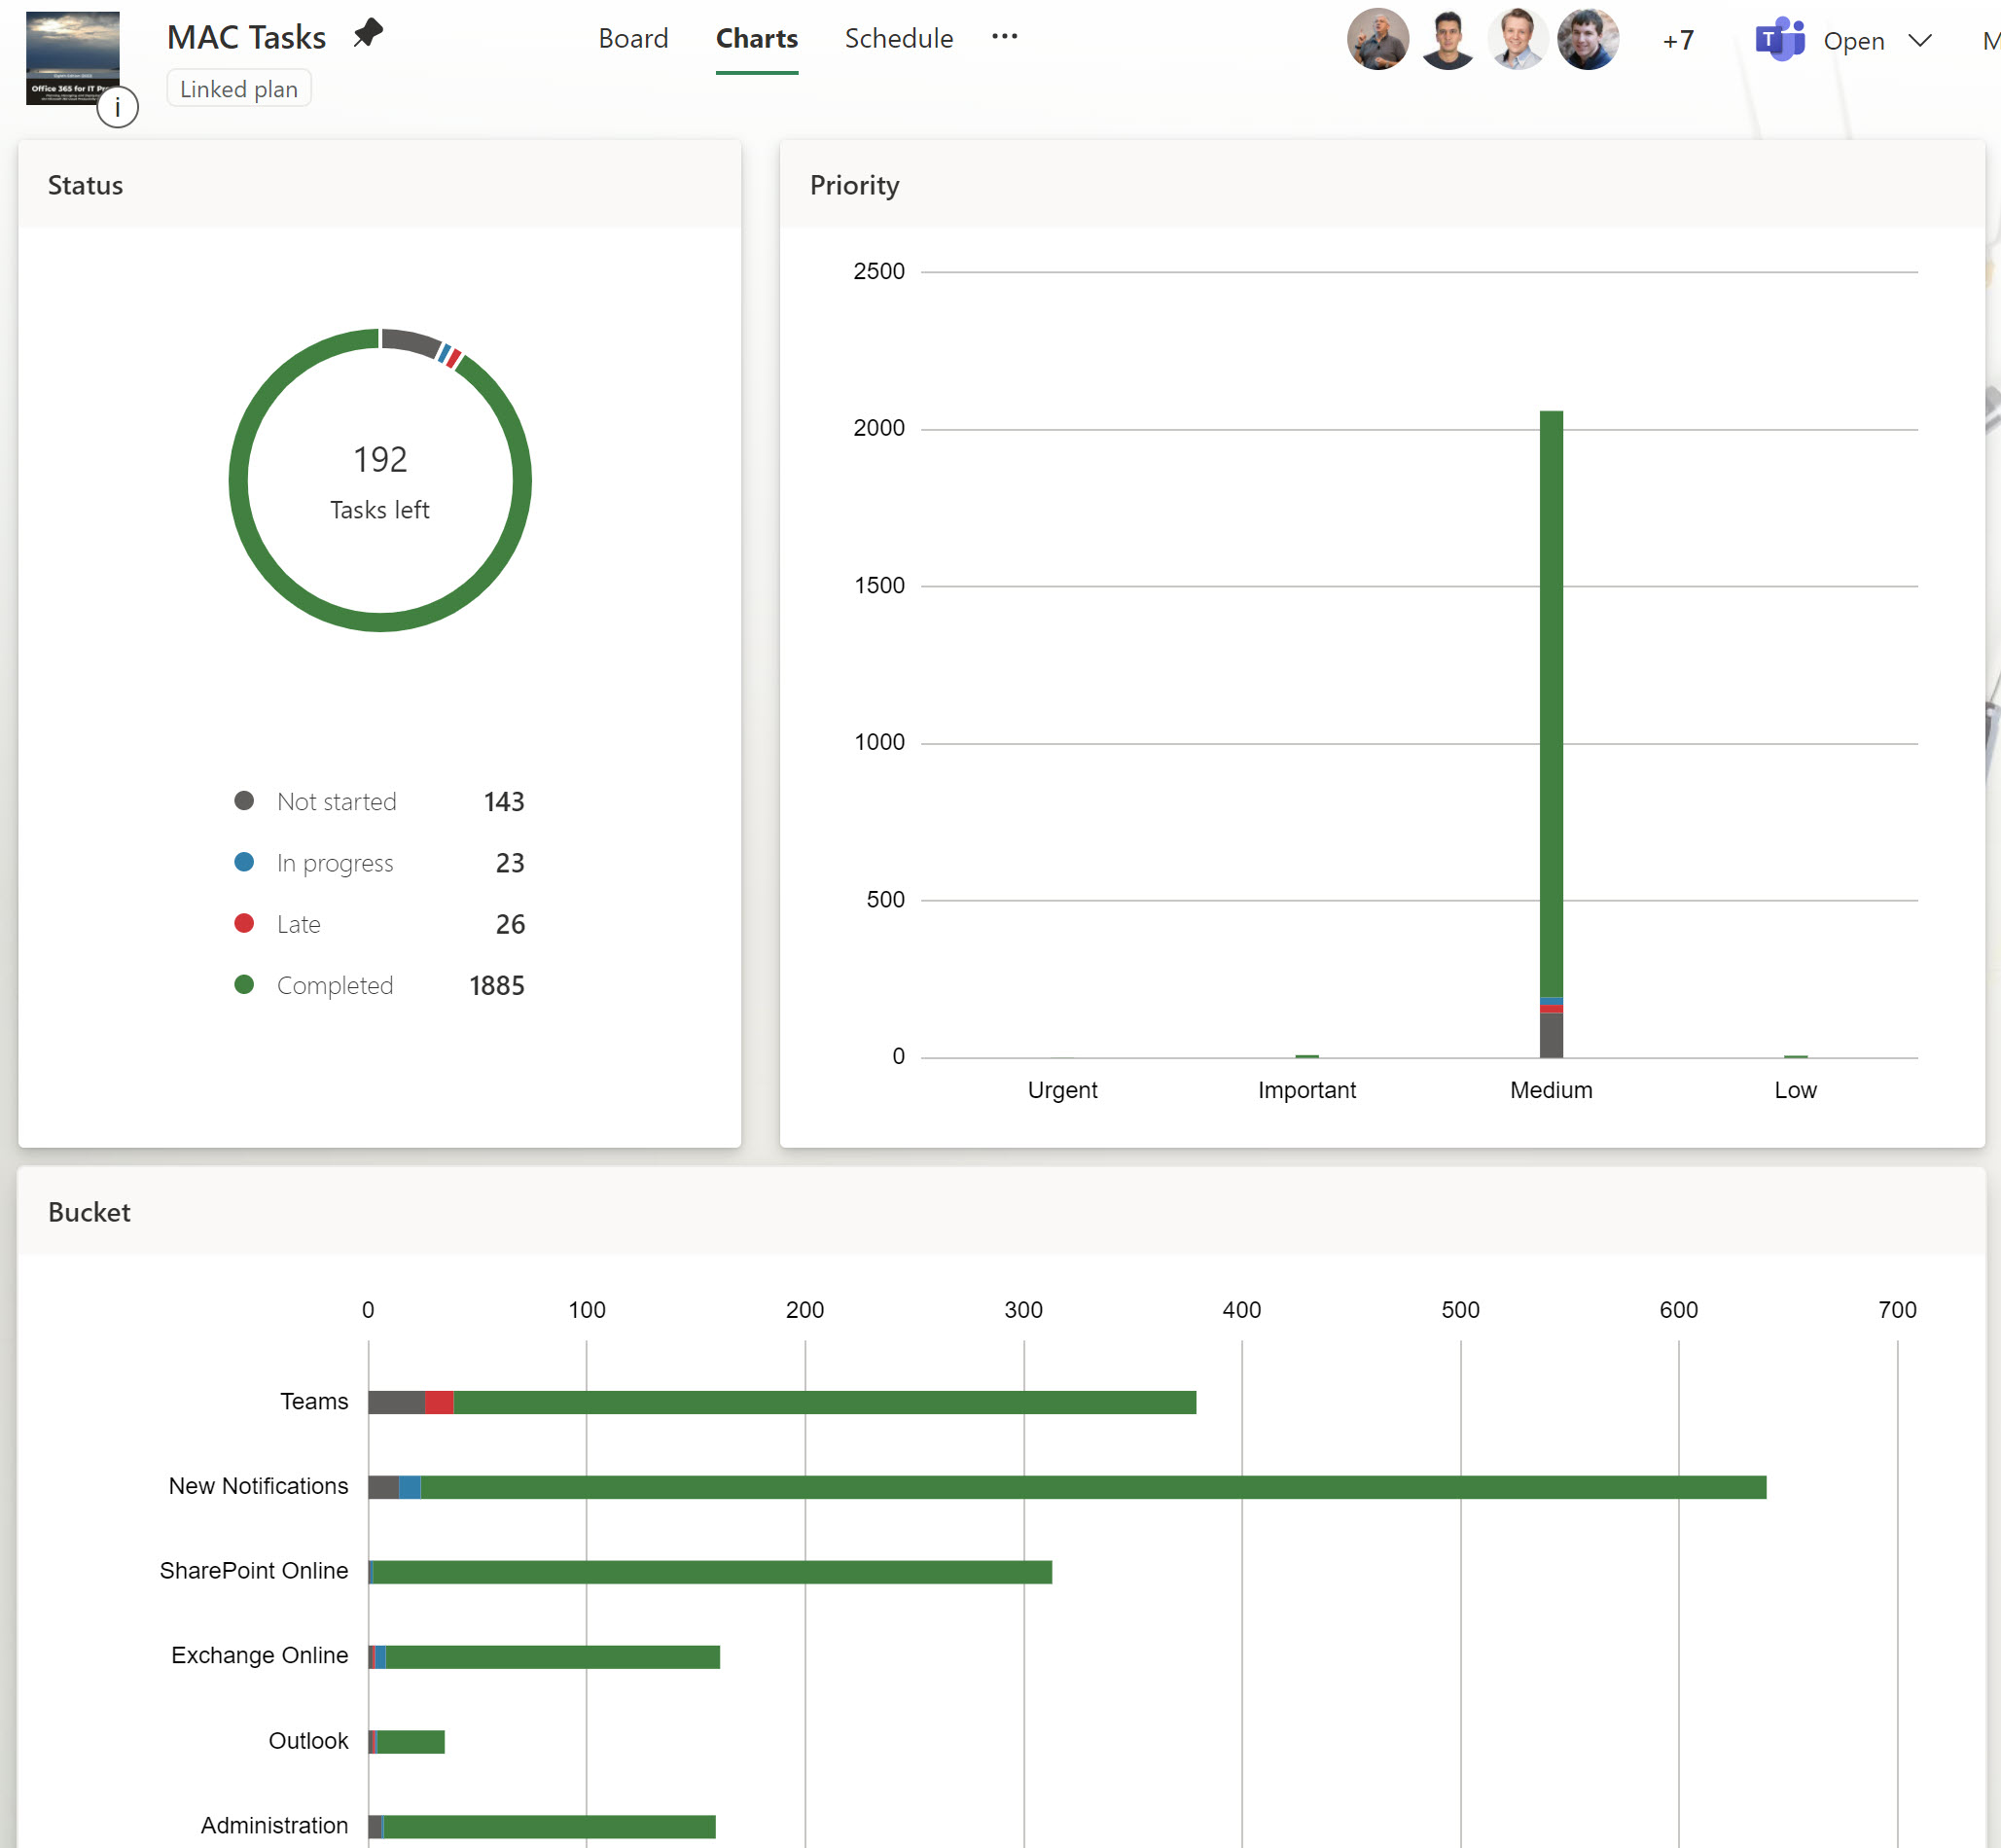Click the first member avatar

click(x=1377, y=40)
